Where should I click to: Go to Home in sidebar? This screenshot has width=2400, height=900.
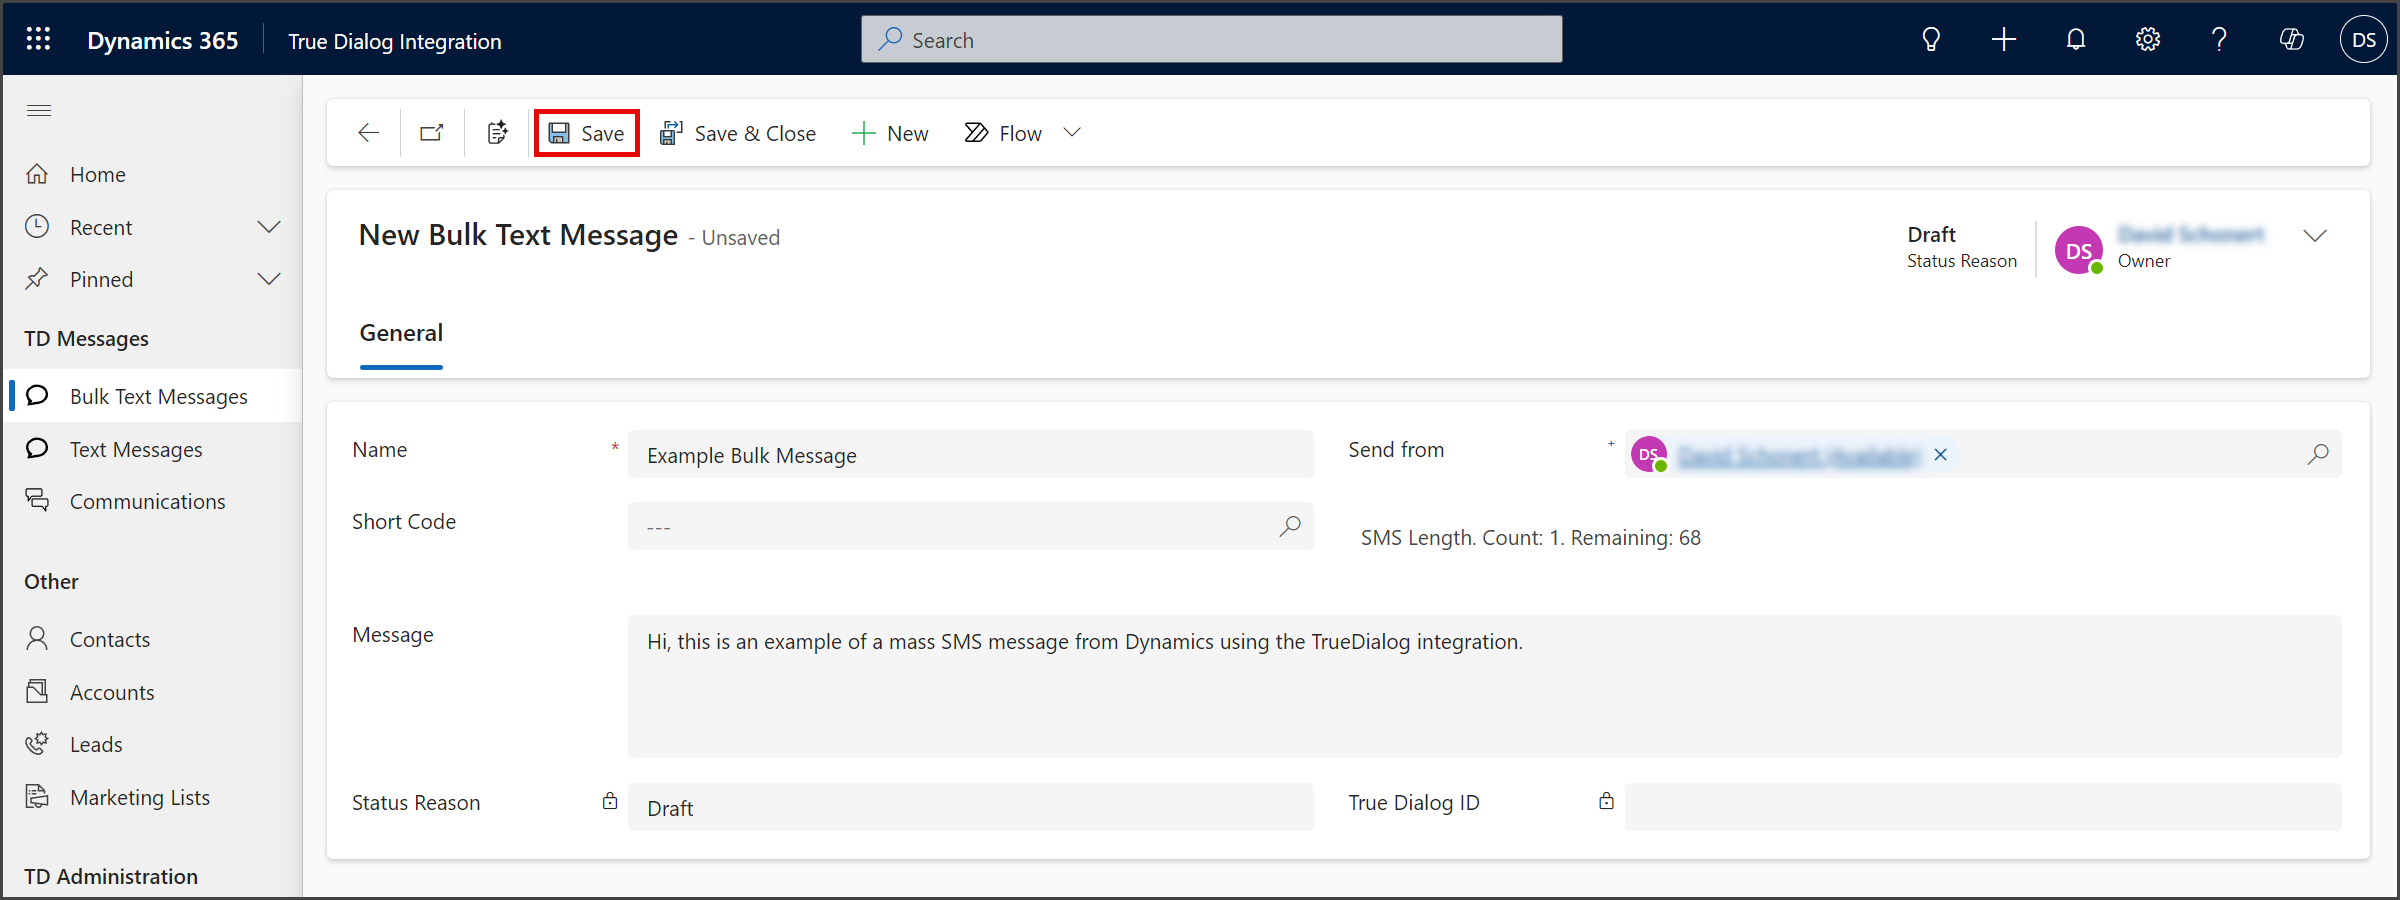tap(153, 175)
